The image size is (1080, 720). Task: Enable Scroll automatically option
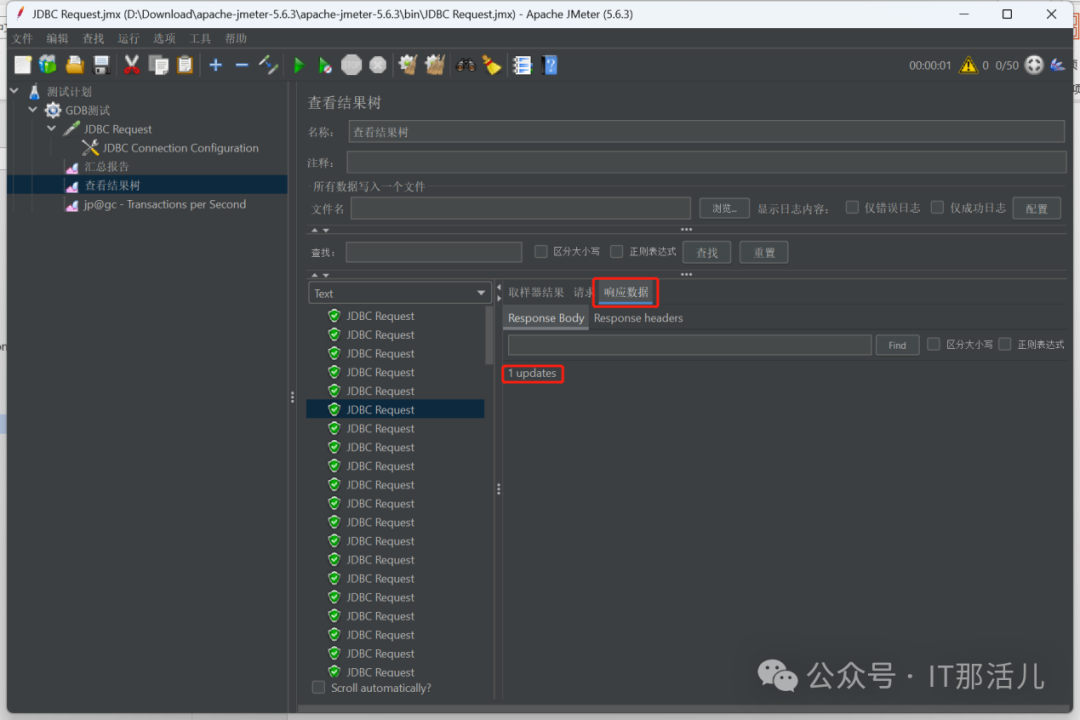tap(318, 688)
